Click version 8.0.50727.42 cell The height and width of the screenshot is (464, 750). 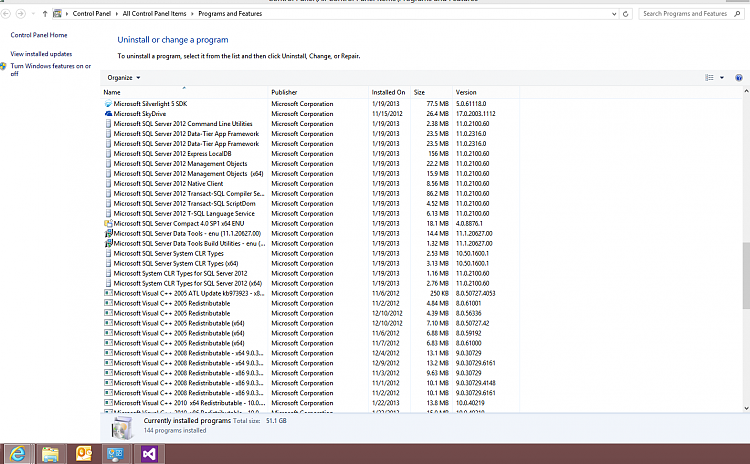coord(472,323)
